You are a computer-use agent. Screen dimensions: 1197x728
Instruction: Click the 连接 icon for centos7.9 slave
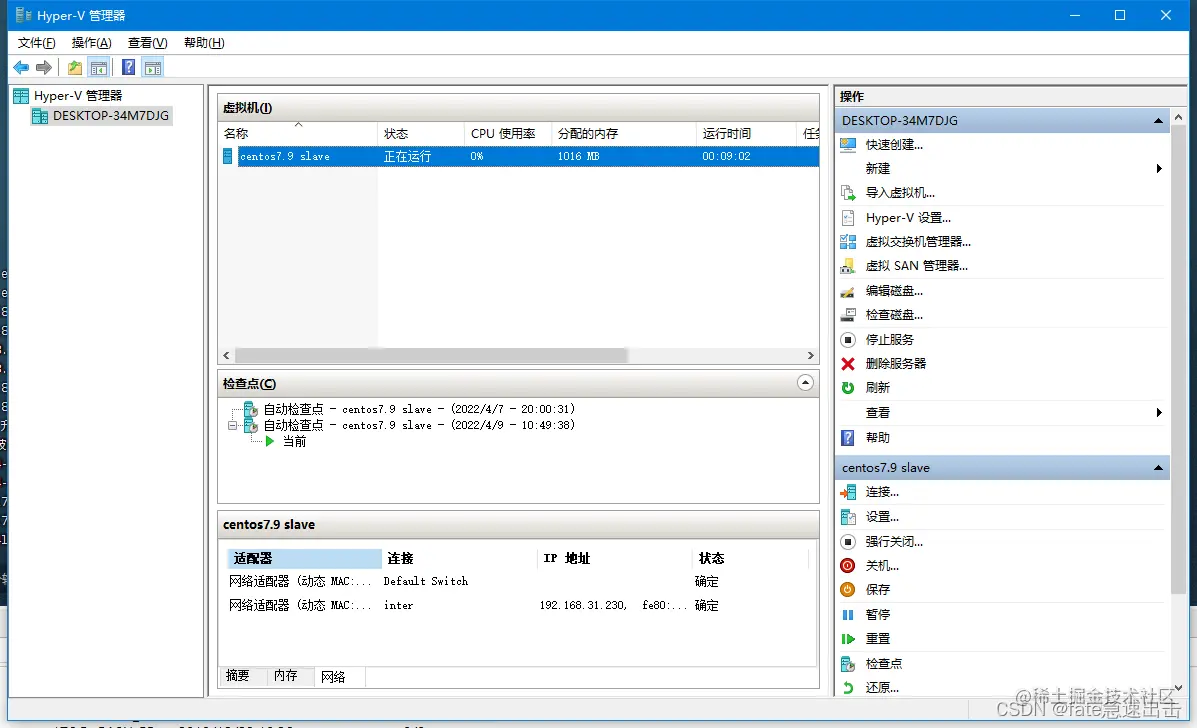click(848, 492)
